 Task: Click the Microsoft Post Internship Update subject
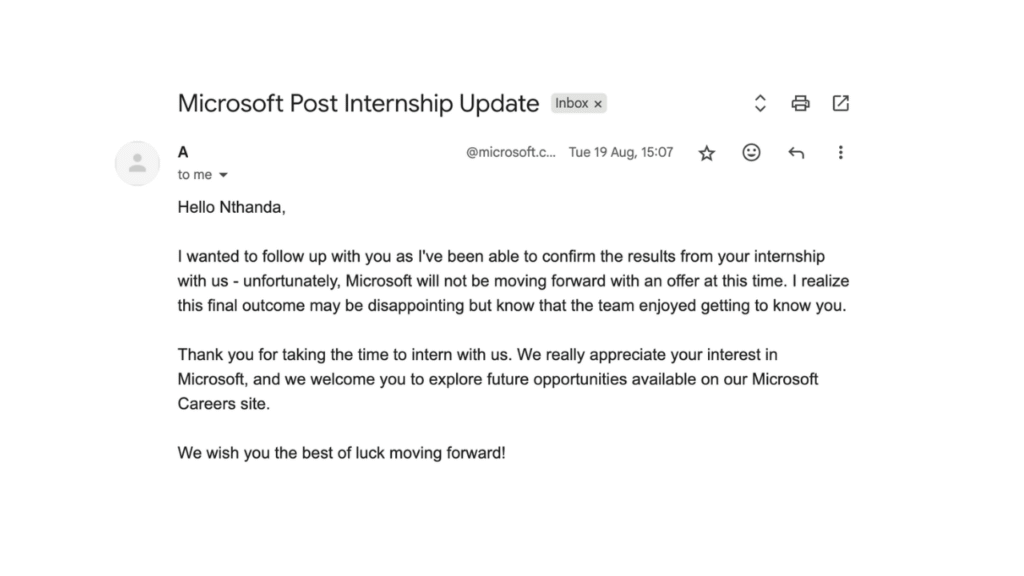(x=358, y=103)
